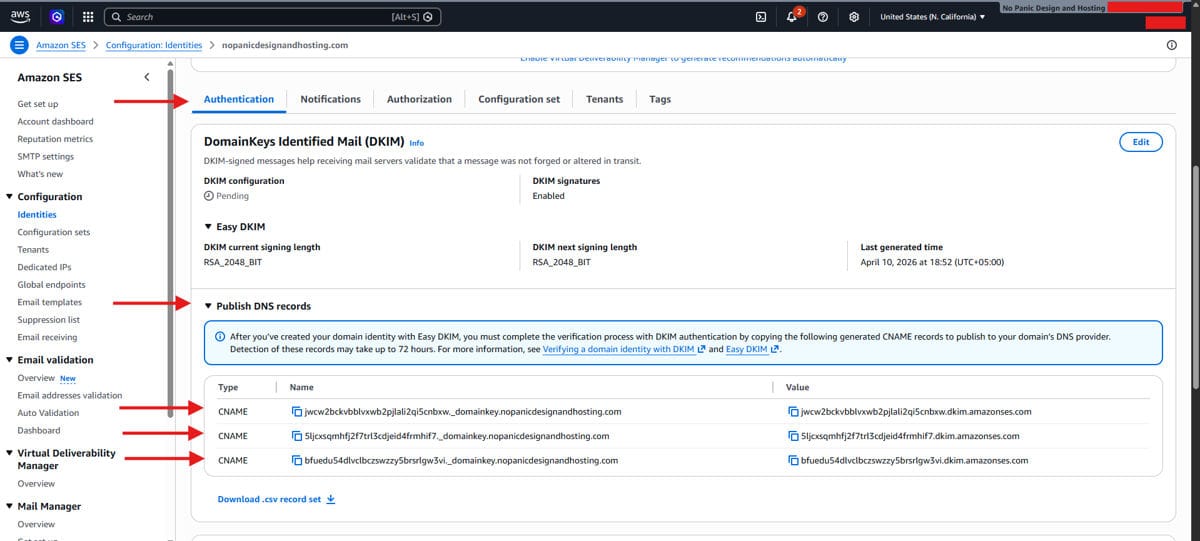Open Email addresses validation in sidebar
Image resolution: width=1200 pixels, height=541 pixels.
point(69,395)
